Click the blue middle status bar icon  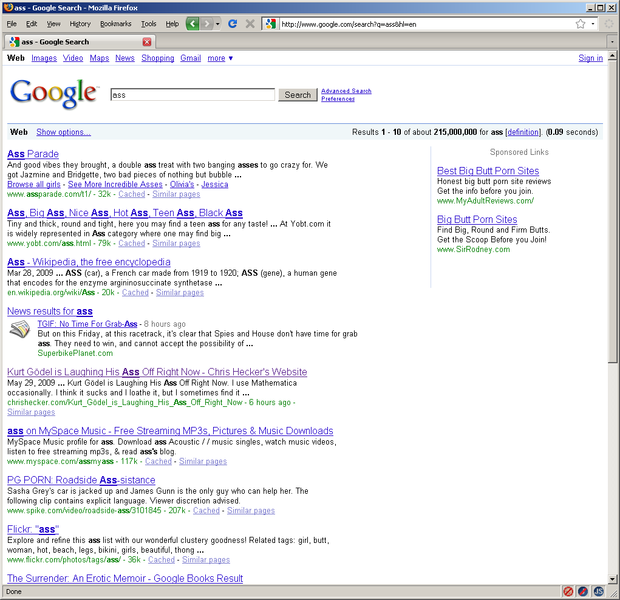click(583, 591)
